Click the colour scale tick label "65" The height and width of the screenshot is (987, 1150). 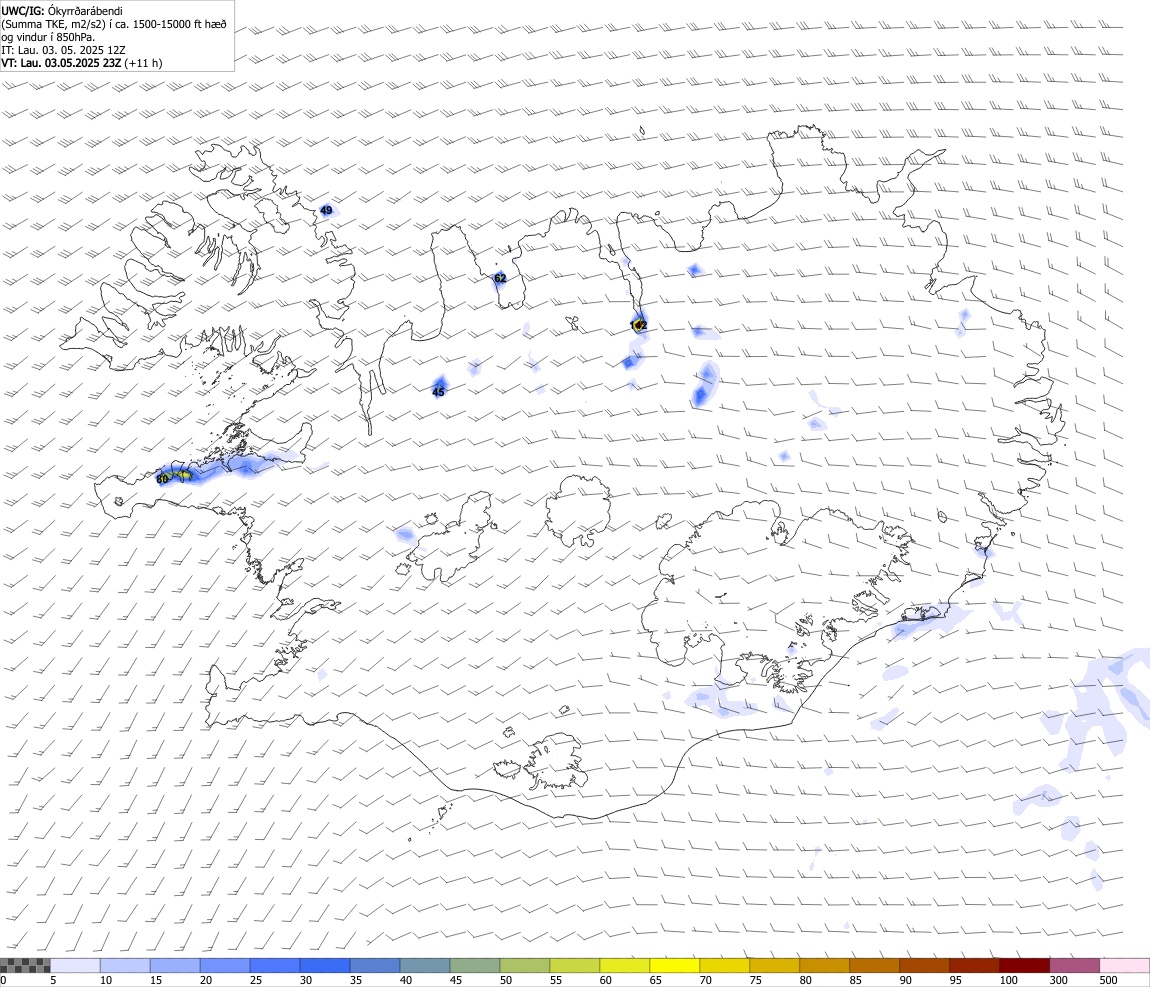[x=656, y=980]
